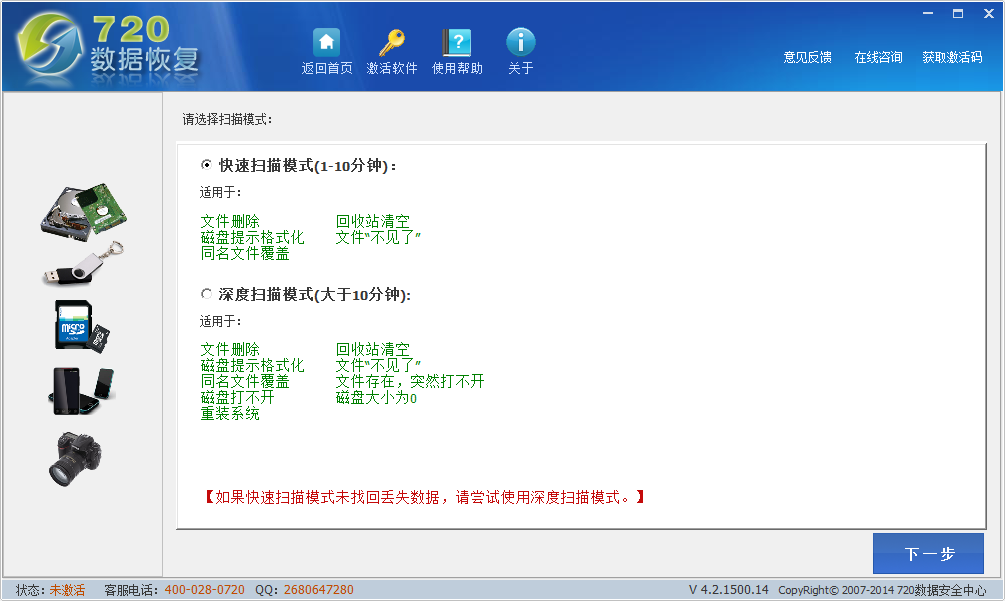The width and height of the screenshot is (1005, 601).
Task: Choose the micro SD memory card icon
Action: point(82,326)
